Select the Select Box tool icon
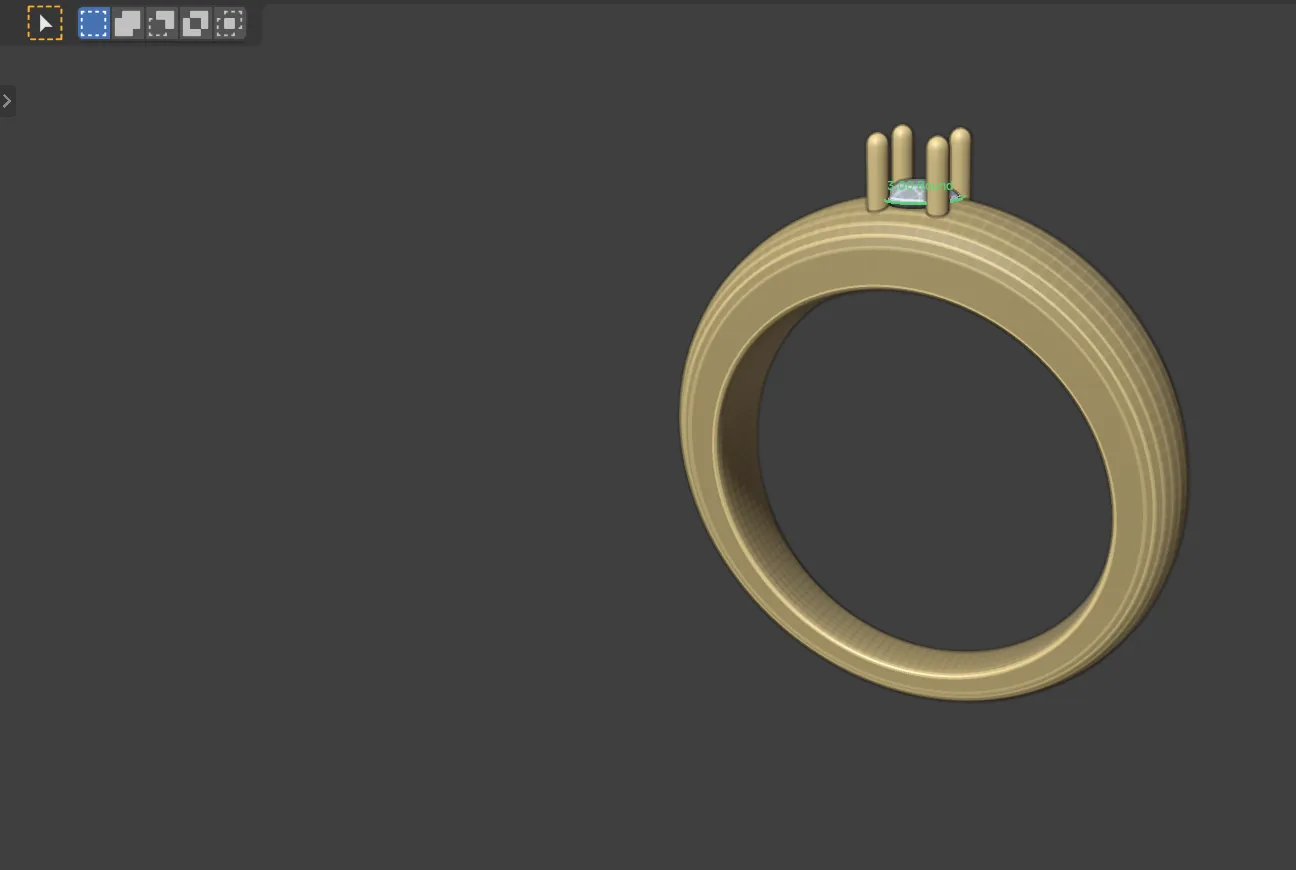Viewport: 1296px width, 870px height. click(x=45, y=23)
